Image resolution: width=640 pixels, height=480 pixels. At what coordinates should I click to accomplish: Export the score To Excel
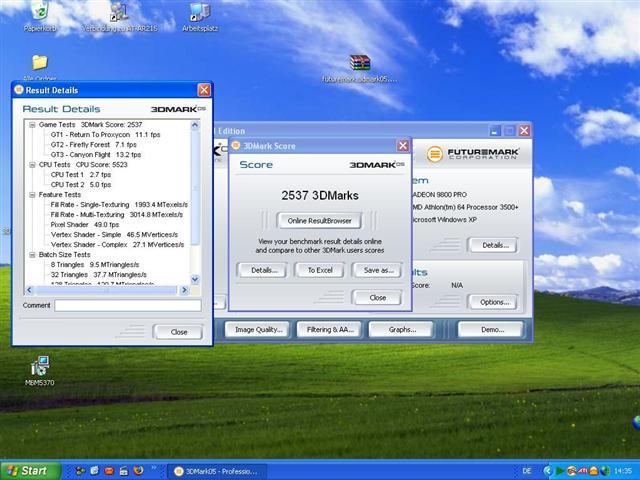(320, 270)
